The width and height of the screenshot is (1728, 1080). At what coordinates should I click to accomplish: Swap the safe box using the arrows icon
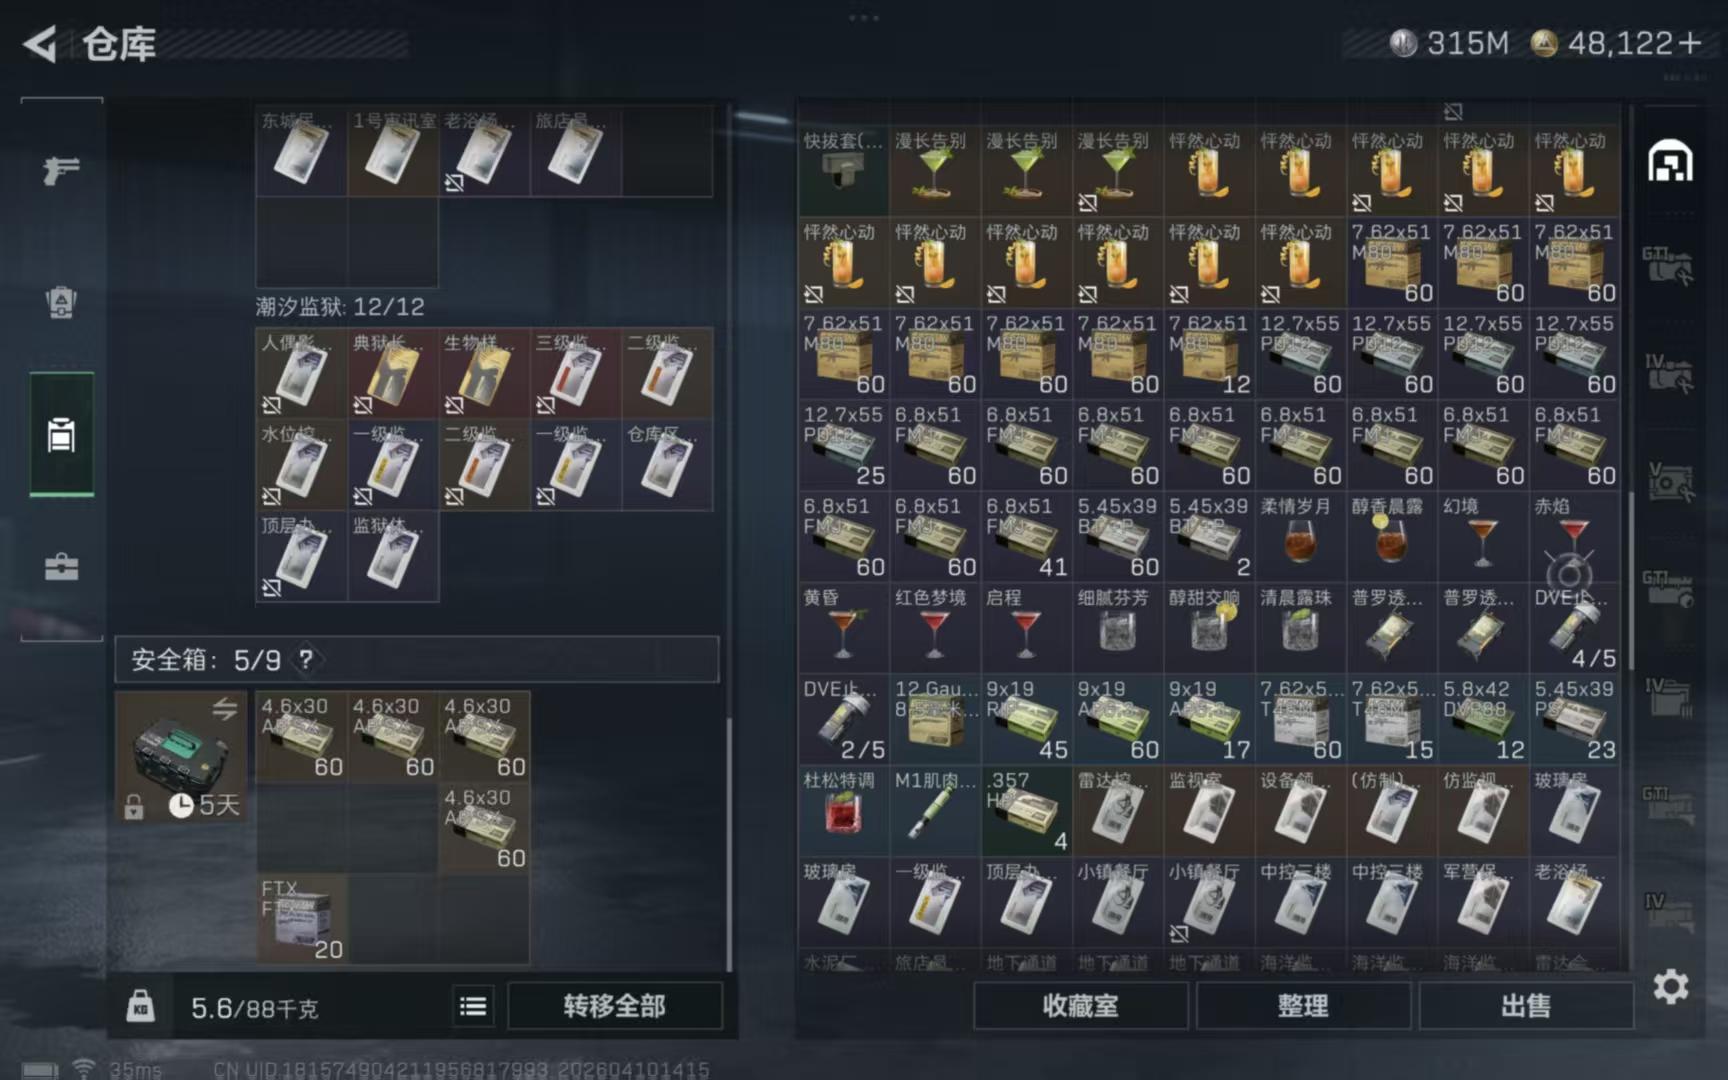224,709
